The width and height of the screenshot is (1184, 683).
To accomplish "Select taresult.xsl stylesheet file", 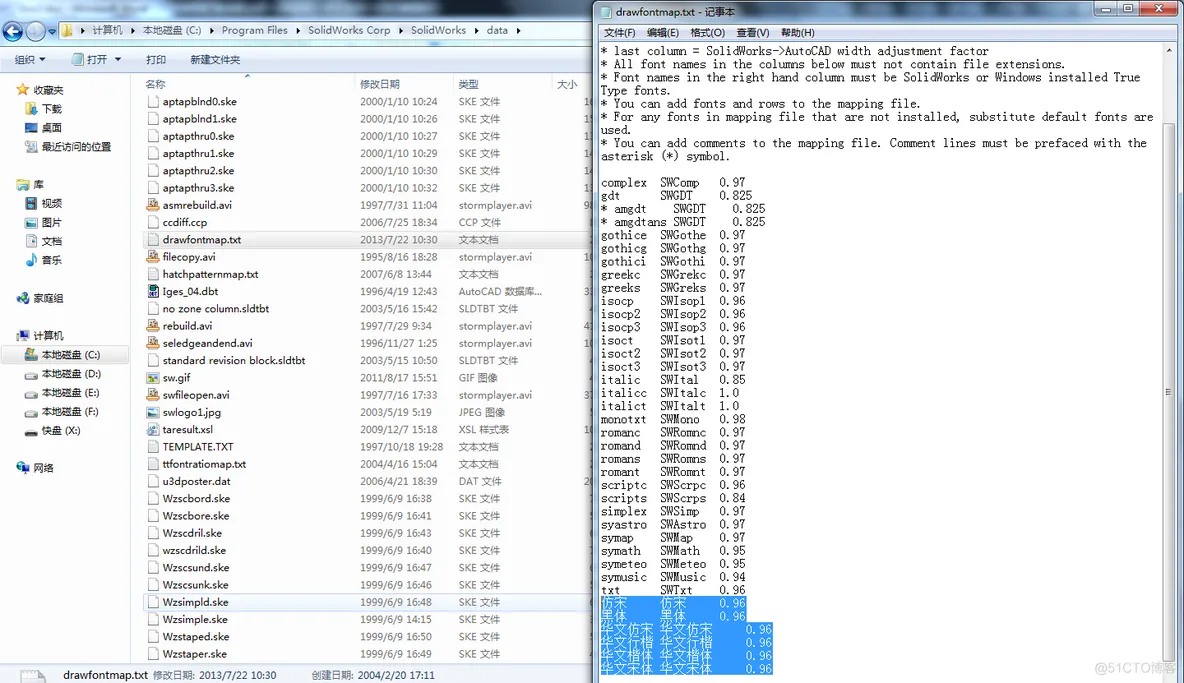I will click(187, 429).
